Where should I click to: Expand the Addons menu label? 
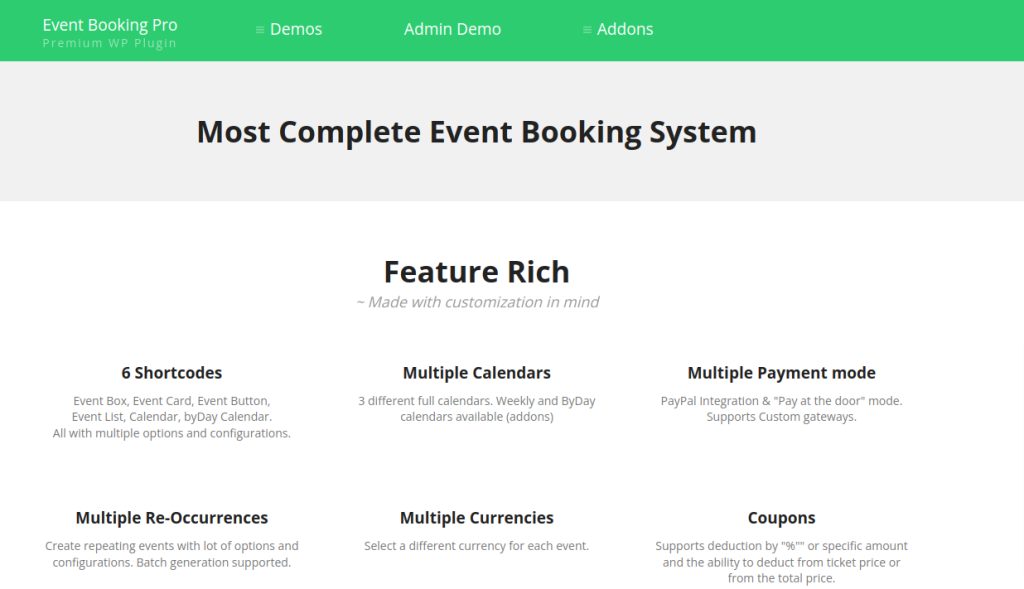625,29
